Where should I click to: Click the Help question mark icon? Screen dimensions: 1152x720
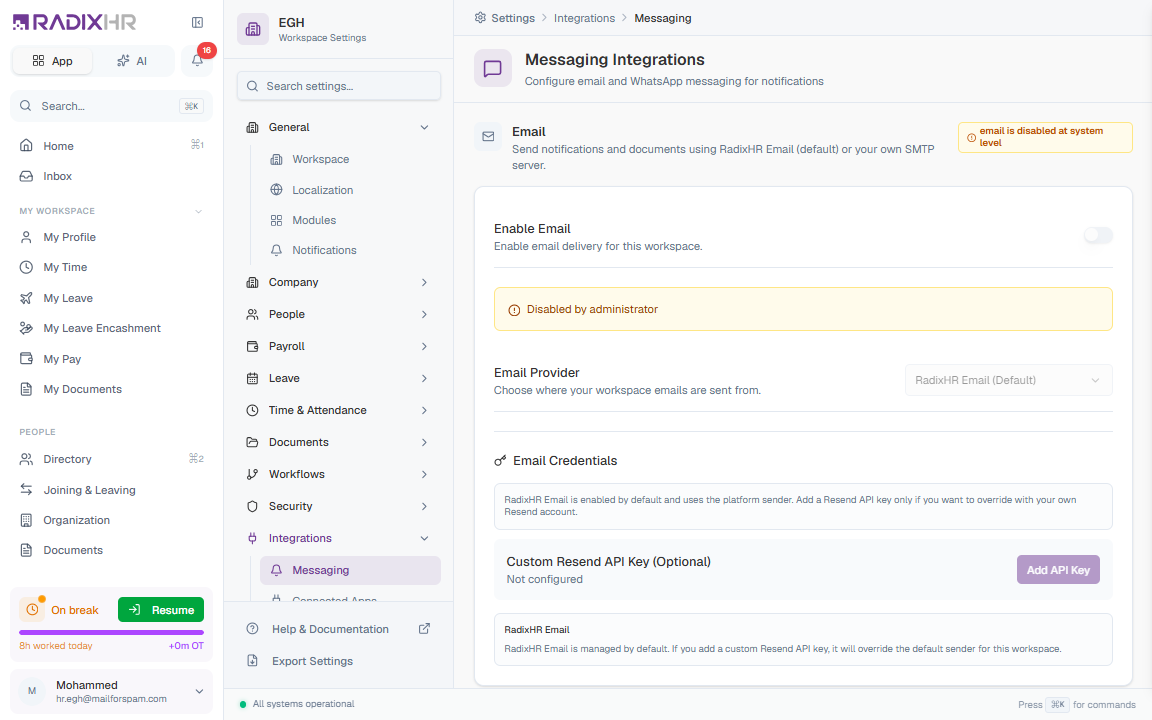click(253, 629)
